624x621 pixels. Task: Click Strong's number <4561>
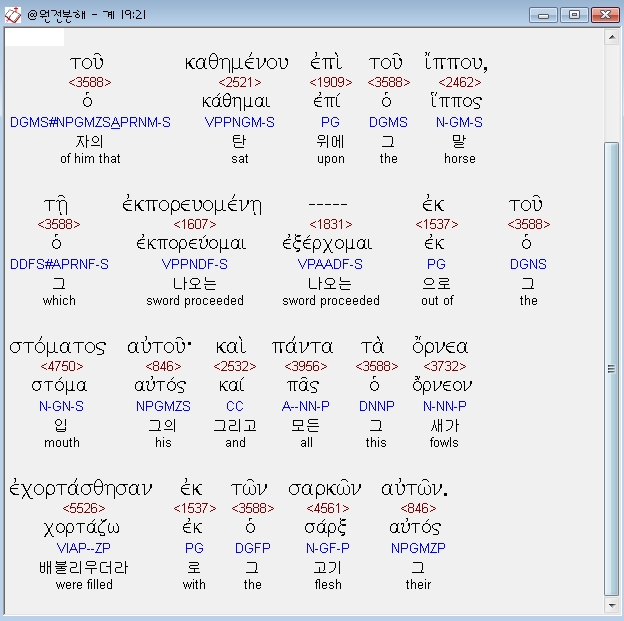pyautogui.click(x=328, y=508)
